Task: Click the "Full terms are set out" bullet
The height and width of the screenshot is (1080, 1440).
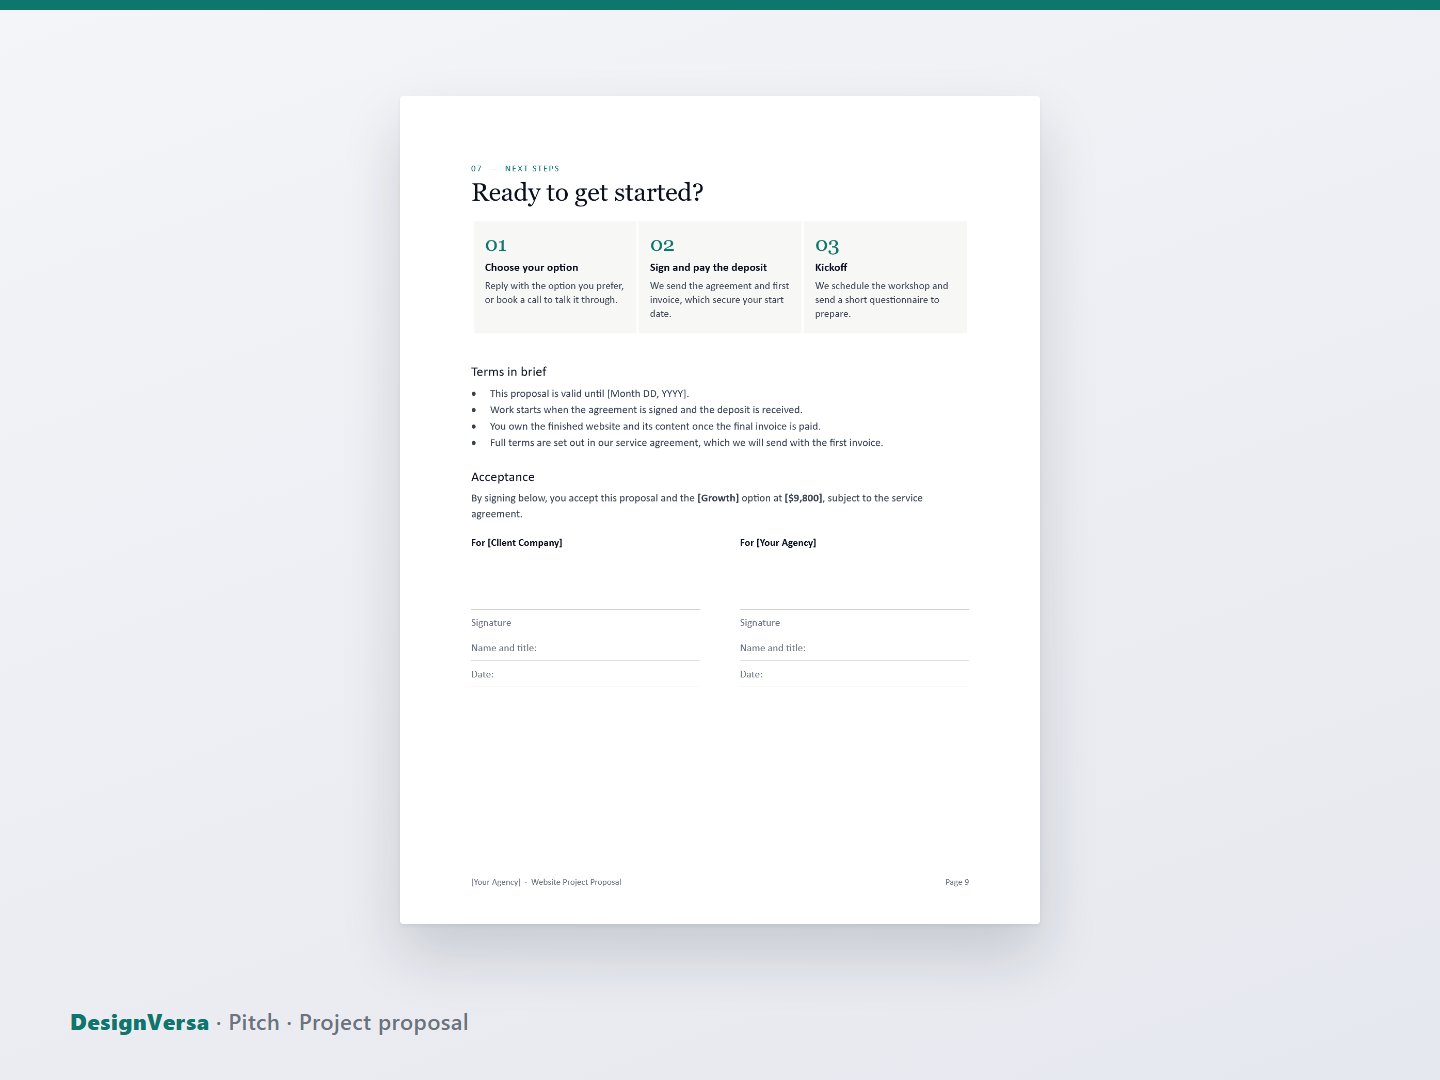Action: pos(686,443)
